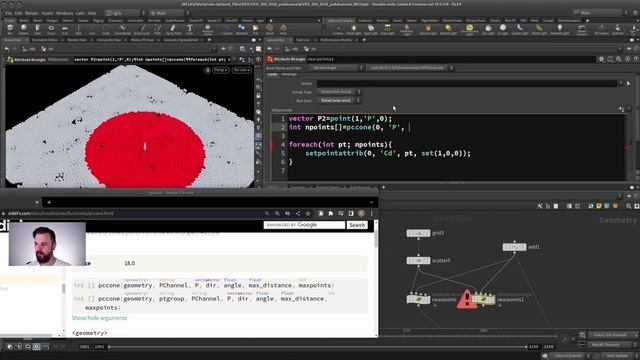Select the Spot Light shelf tool
The width and height of the screenshot is (640, 360).
(371, 29)
